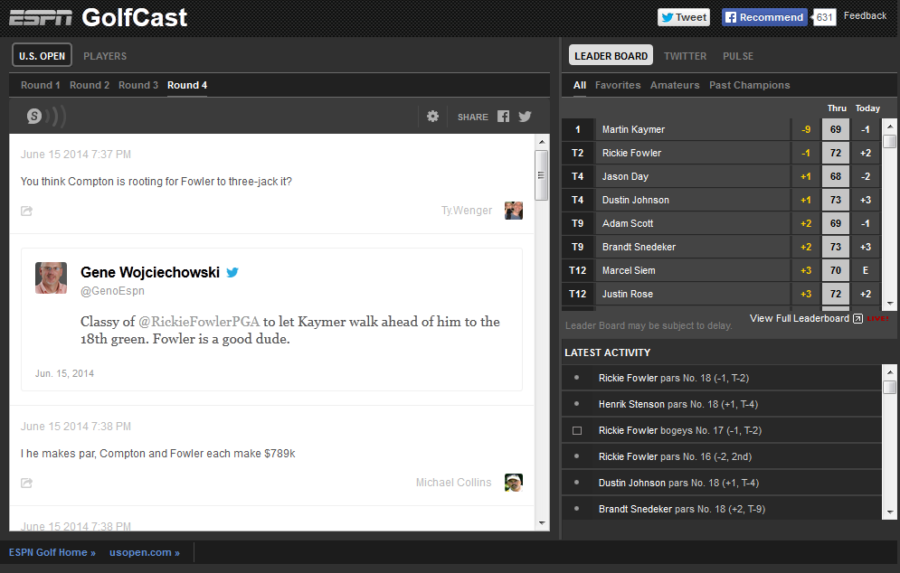Share Ty.Wenger's comment with share icon
The height and width of the screenshot is (573, 900).
point(26,211)
